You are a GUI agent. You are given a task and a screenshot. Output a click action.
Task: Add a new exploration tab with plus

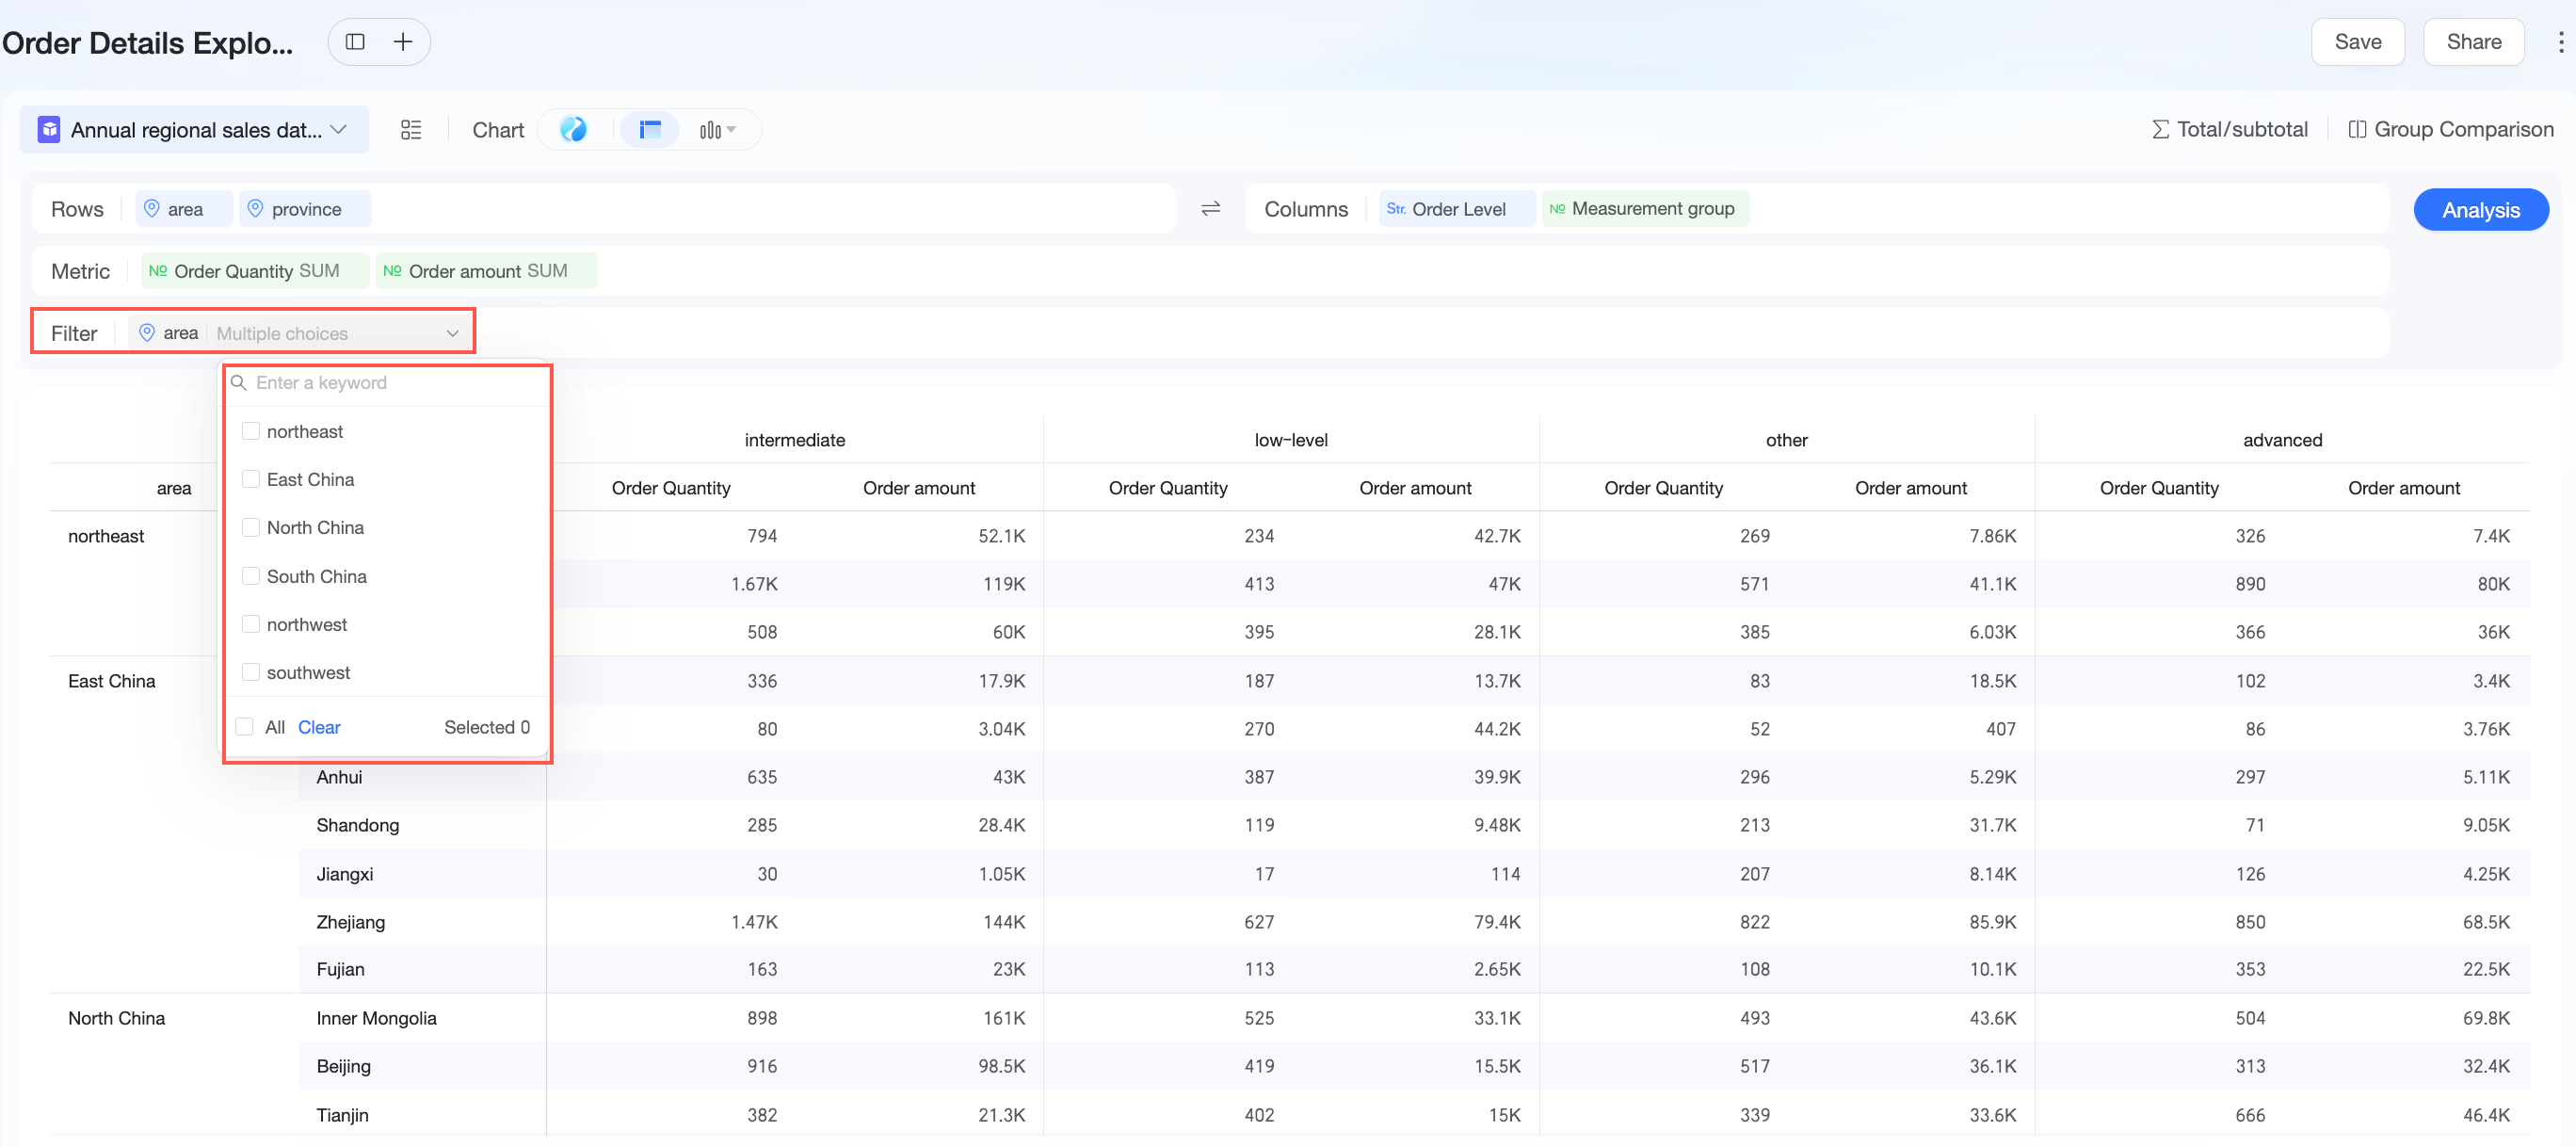pyautogui.click(x=403, y=42)
